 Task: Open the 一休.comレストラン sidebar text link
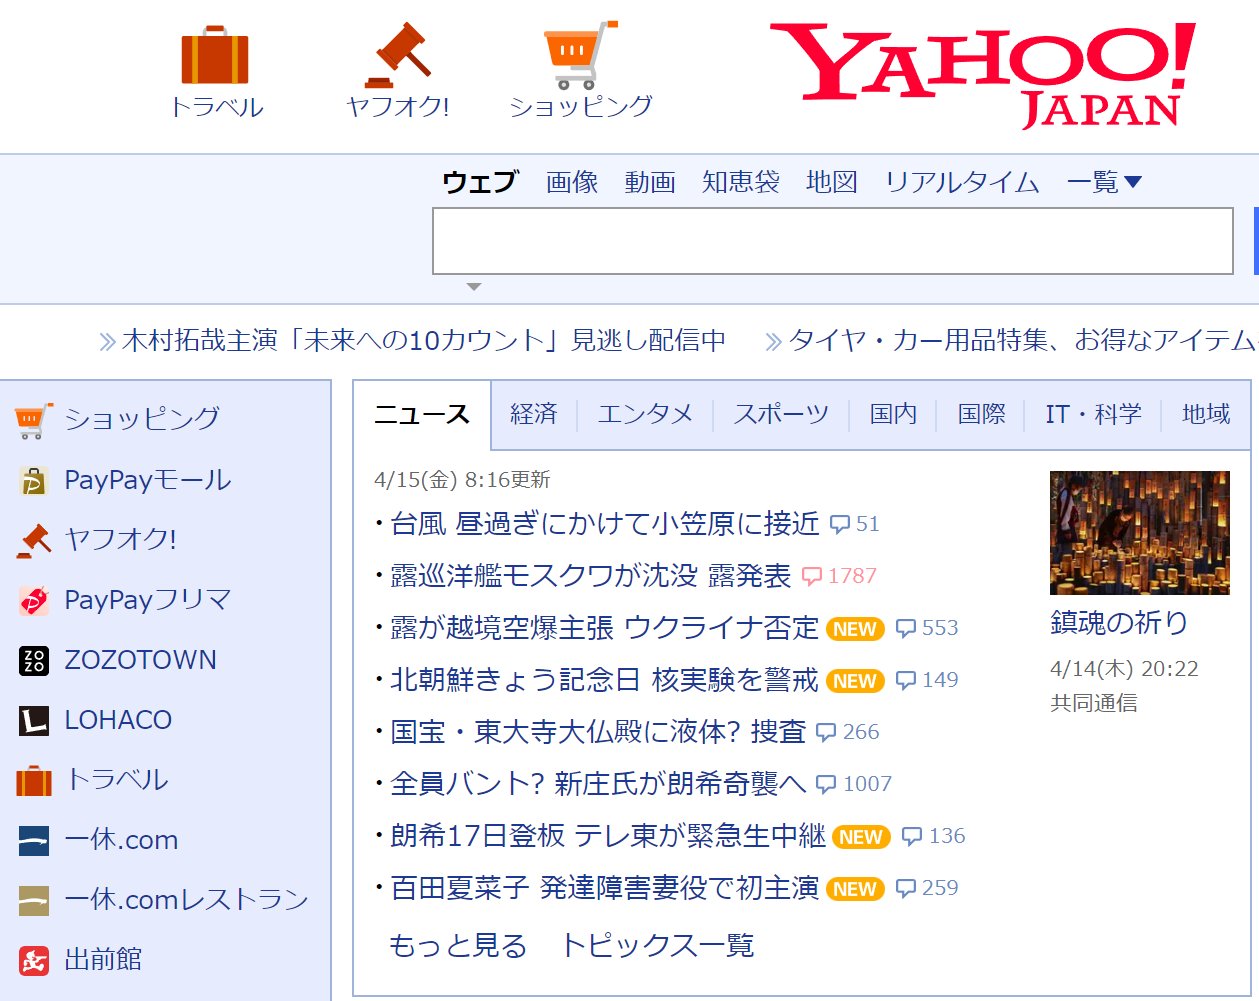187,900
